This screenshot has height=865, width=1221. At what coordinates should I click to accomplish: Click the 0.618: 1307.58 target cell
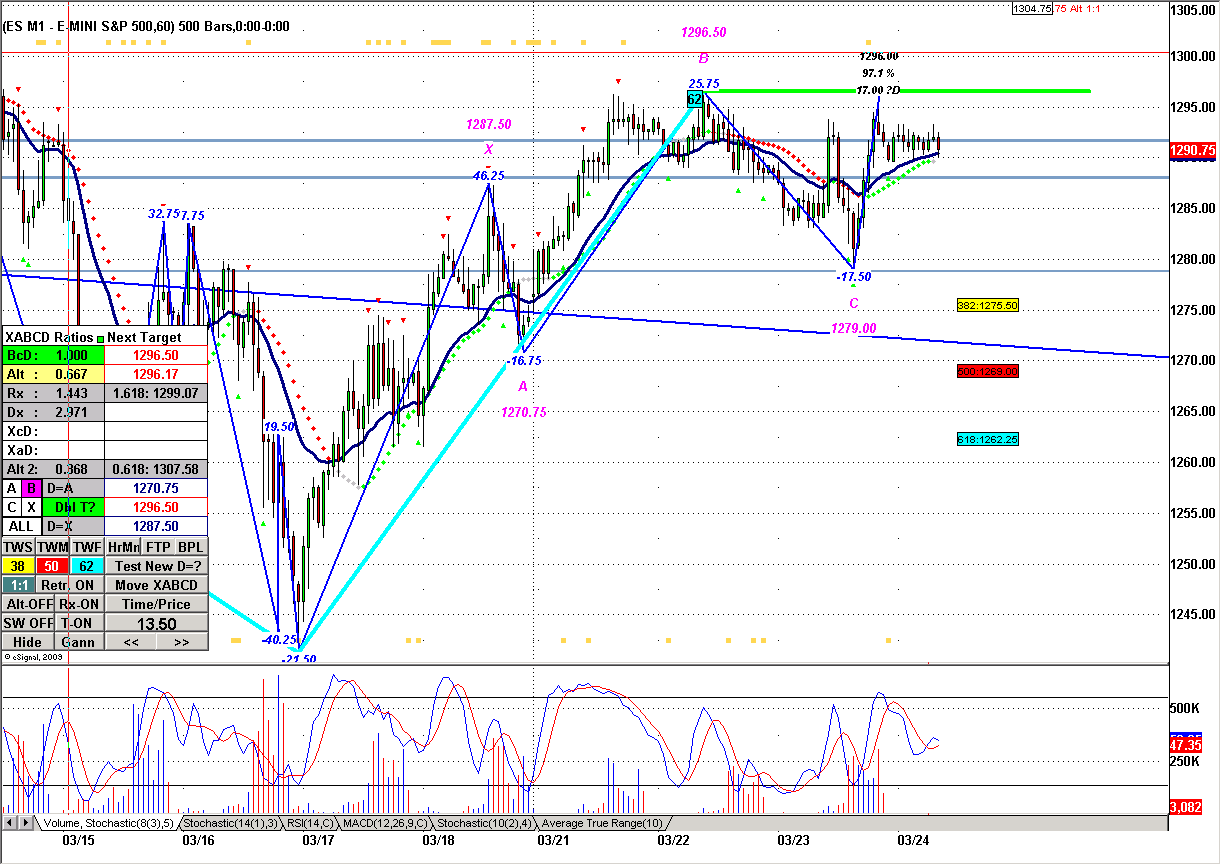pyautogui.click(x=156, y=469)
